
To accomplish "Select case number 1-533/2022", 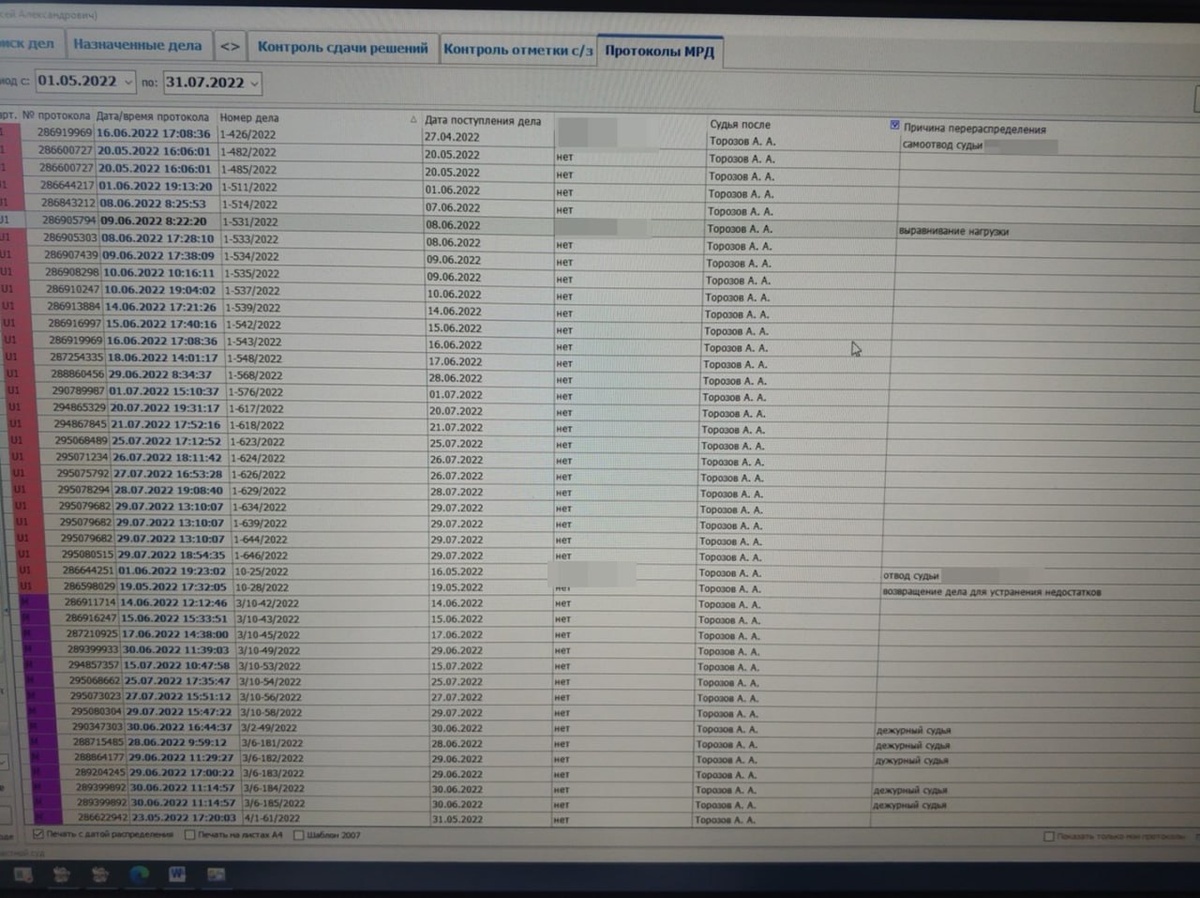I will point(251,239).
